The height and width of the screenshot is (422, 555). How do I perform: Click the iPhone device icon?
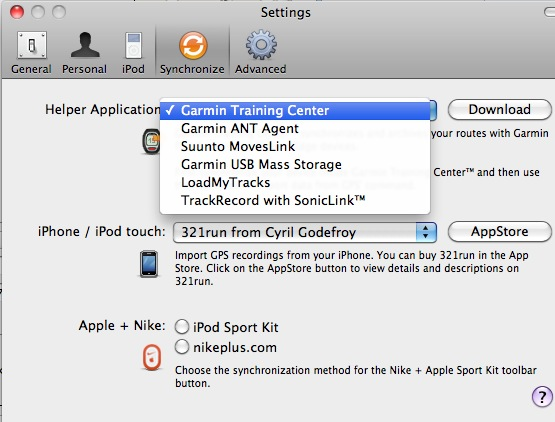click(x=149, y=264)
